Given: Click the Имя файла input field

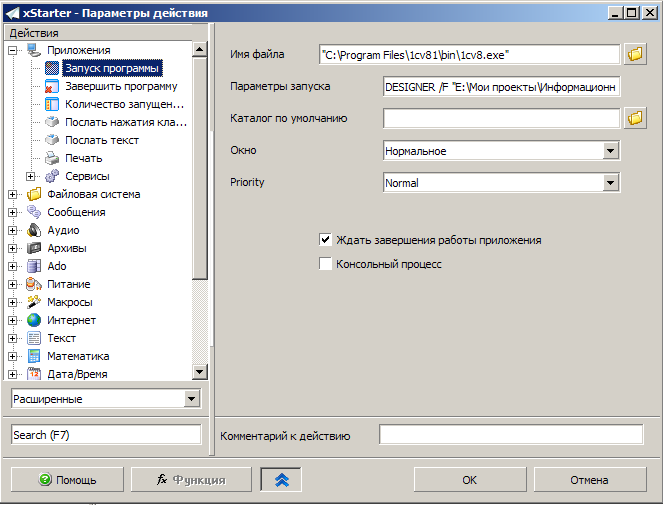Looking at the screenshot, I should [469, 55].
